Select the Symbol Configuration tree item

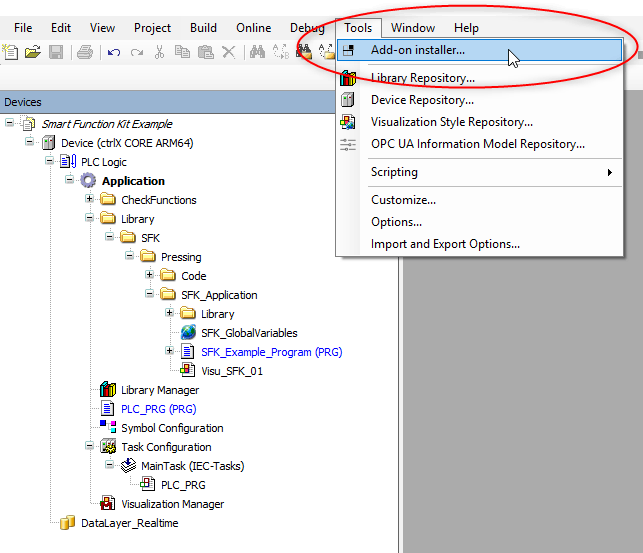(172, 428)
